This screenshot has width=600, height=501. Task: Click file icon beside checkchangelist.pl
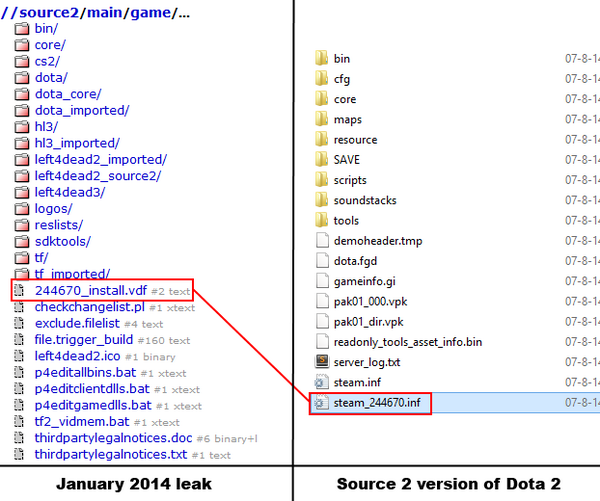[19, 307]
